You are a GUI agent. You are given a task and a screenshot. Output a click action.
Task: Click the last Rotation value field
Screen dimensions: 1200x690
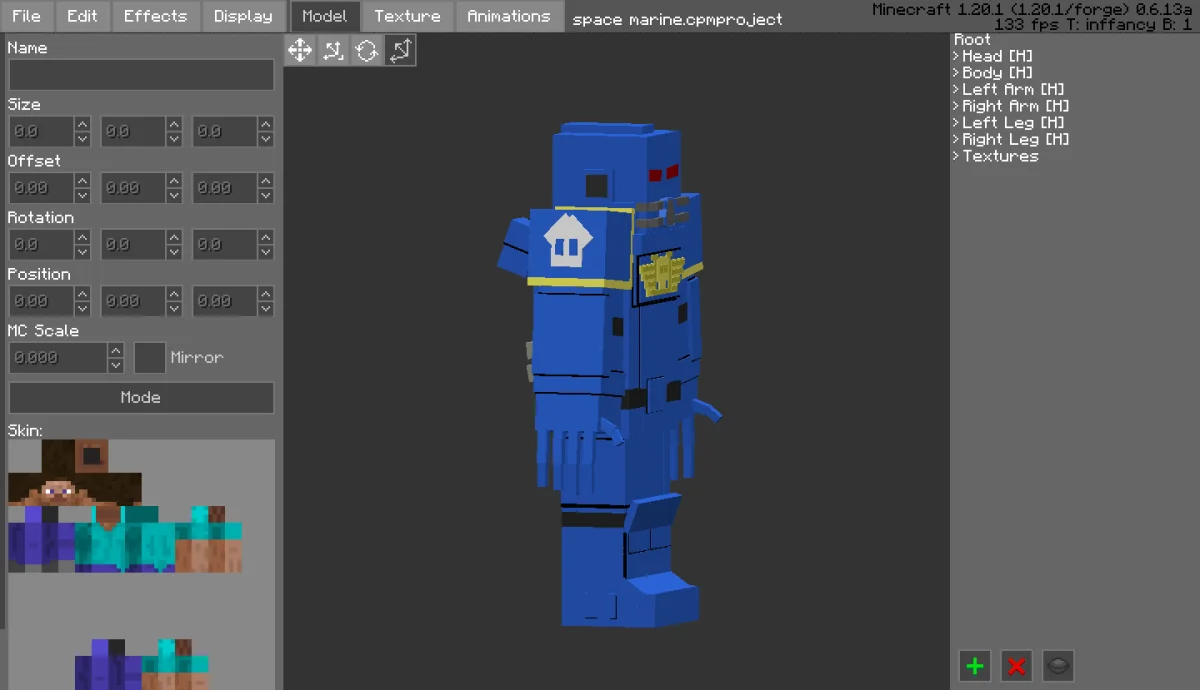[225, 245]
